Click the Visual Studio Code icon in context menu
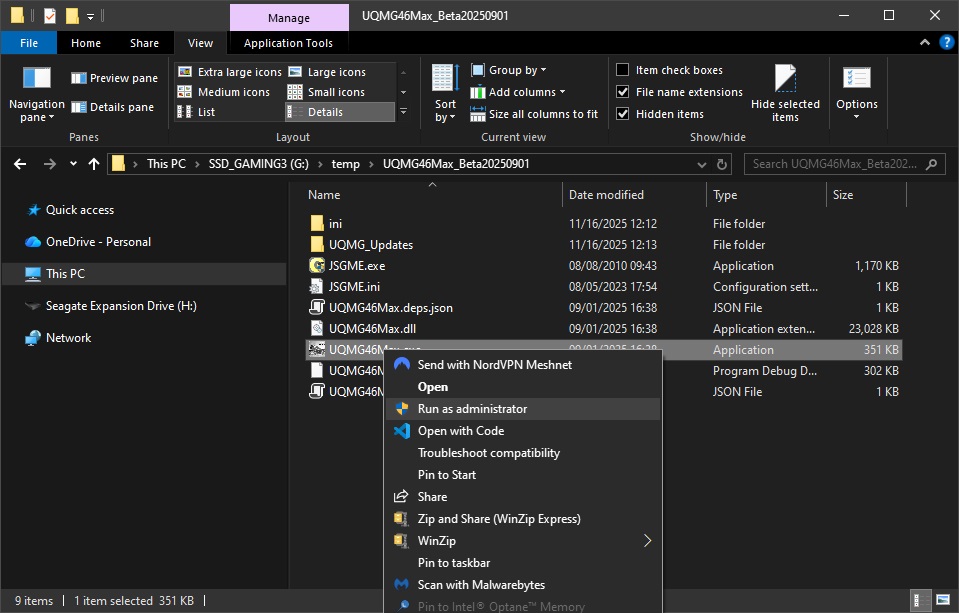Image resolution: width=959 pixels, height=613 pixels. (402, 431)
